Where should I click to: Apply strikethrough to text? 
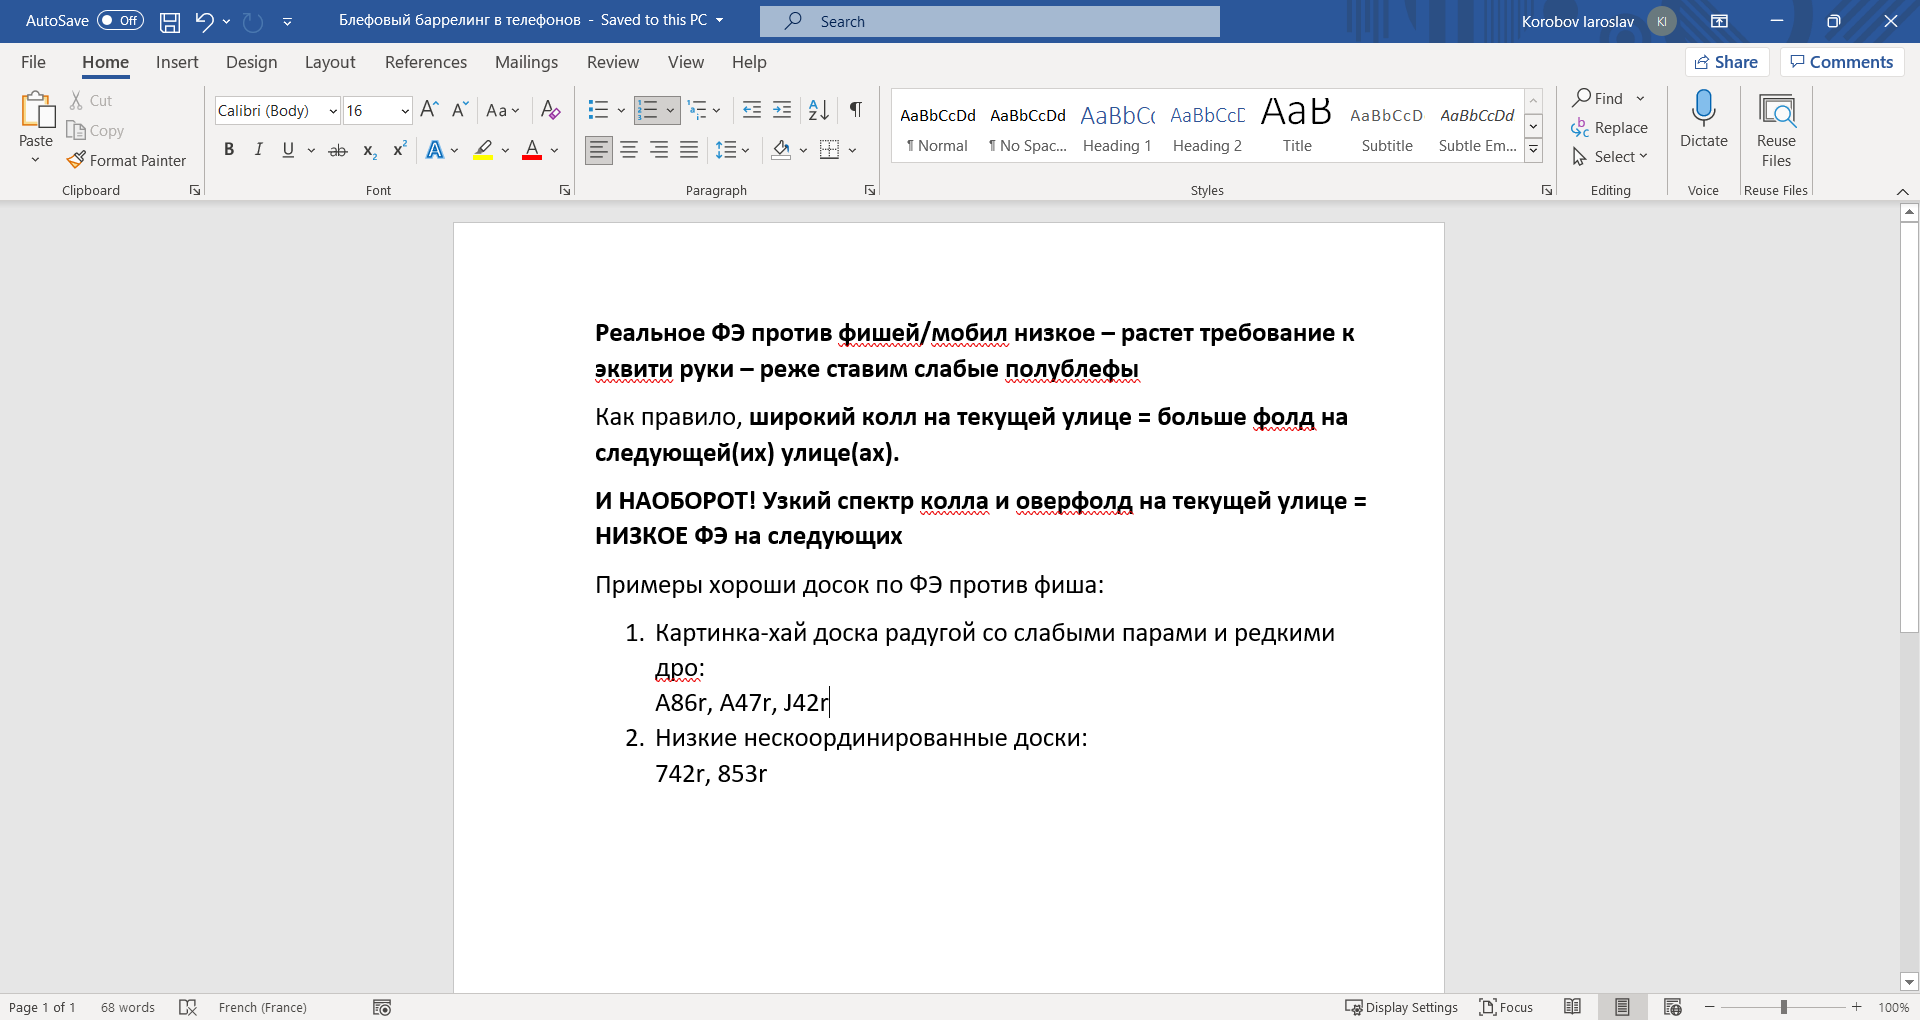(x=338, y=150)
